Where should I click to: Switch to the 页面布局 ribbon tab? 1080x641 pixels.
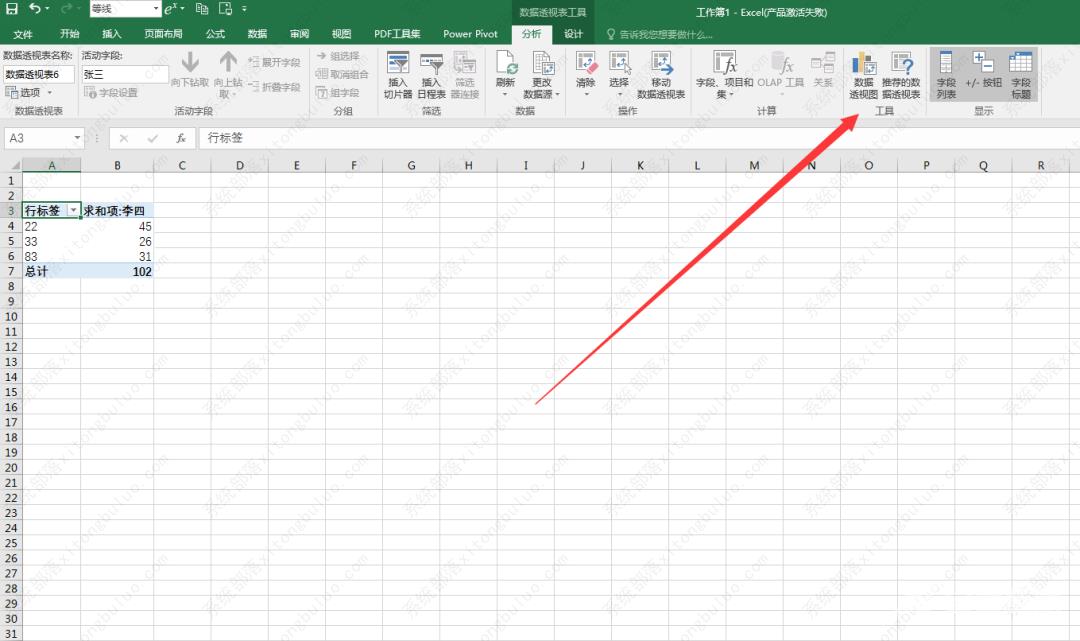(x=163, y=34)
